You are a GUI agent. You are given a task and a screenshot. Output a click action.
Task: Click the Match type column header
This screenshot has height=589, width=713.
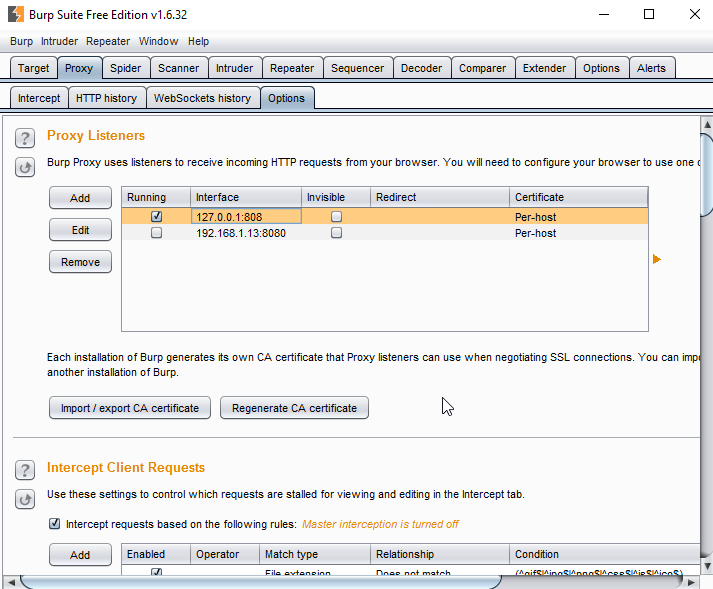315,554
